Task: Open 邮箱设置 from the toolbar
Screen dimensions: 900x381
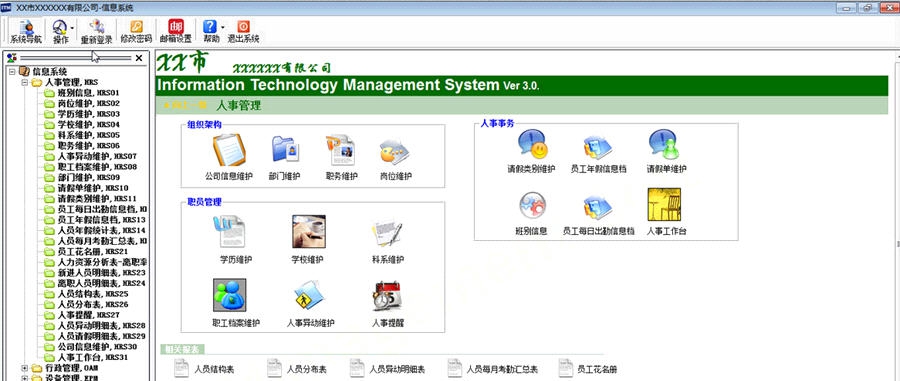Action: coord(176,32)
